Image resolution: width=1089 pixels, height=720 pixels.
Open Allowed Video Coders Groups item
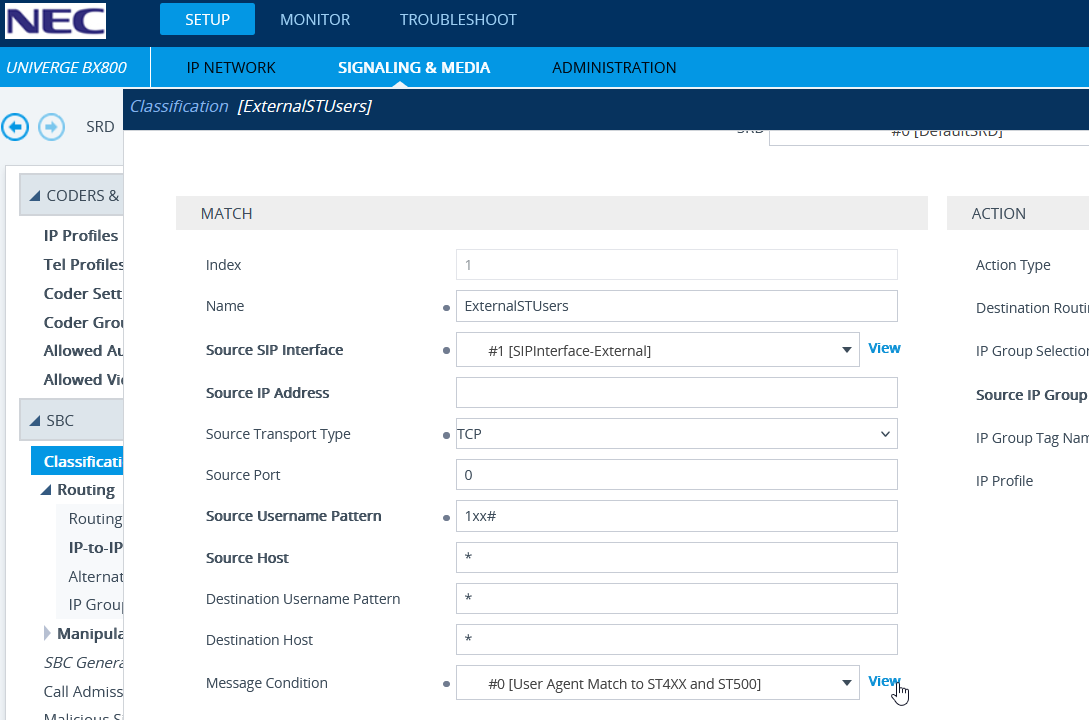[83, 380]
